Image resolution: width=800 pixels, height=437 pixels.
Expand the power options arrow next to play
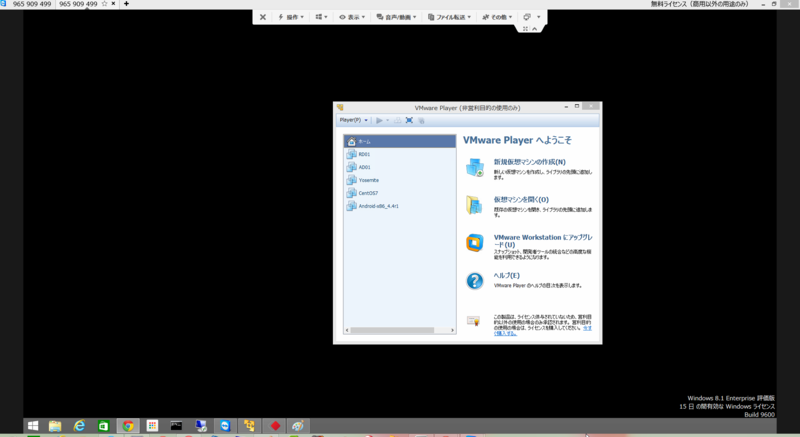pyautogui.click(x=387, y=120)
